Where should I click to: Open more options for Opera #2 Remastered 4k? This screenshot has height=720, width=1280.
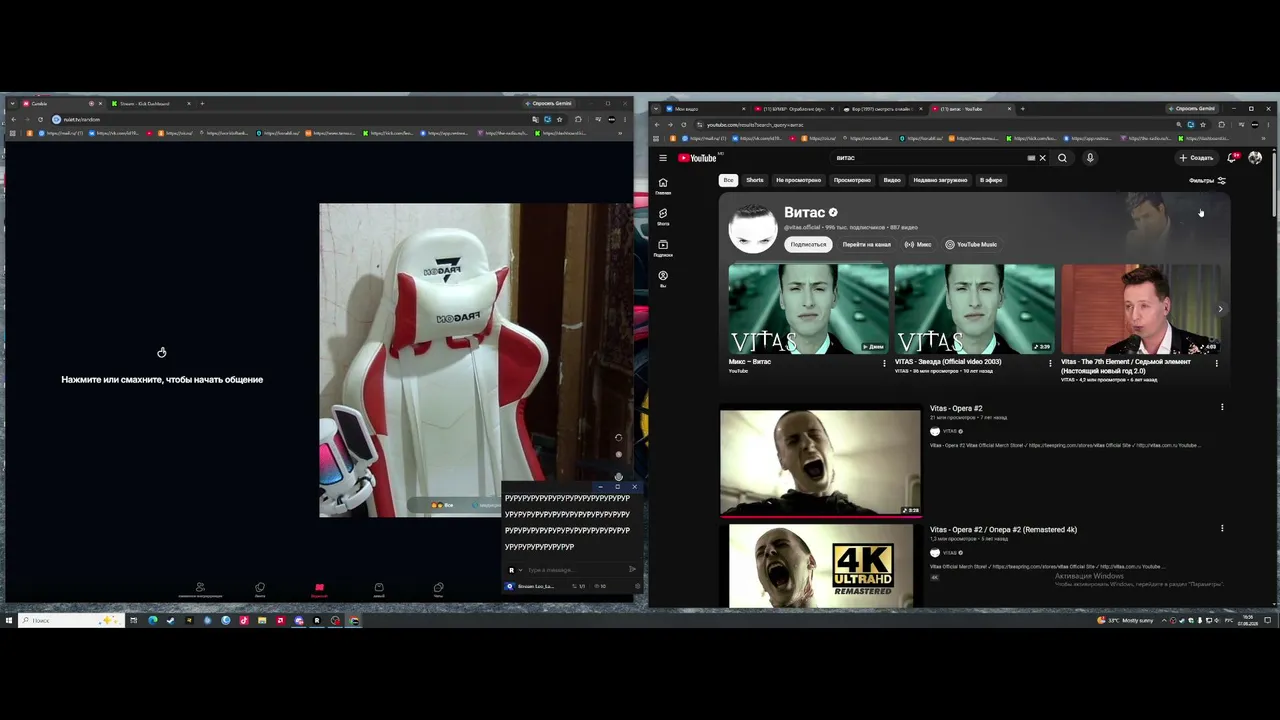click(1222, 528)
